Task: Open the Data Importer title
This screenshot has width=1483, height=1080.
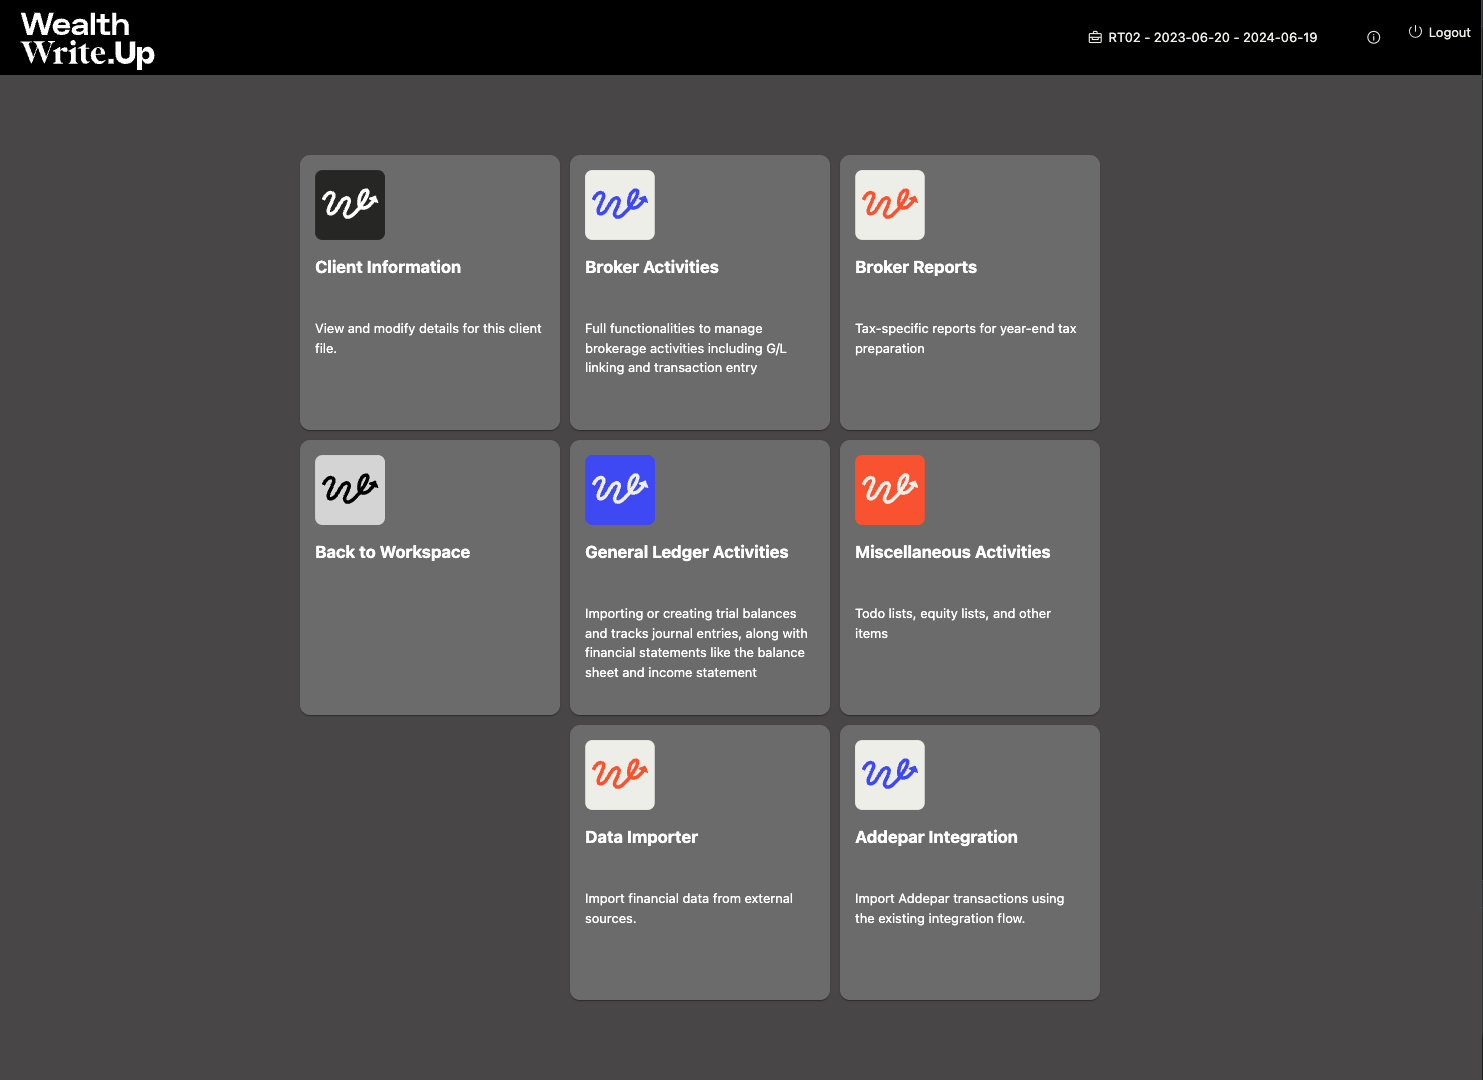Action: click(641, 837)
